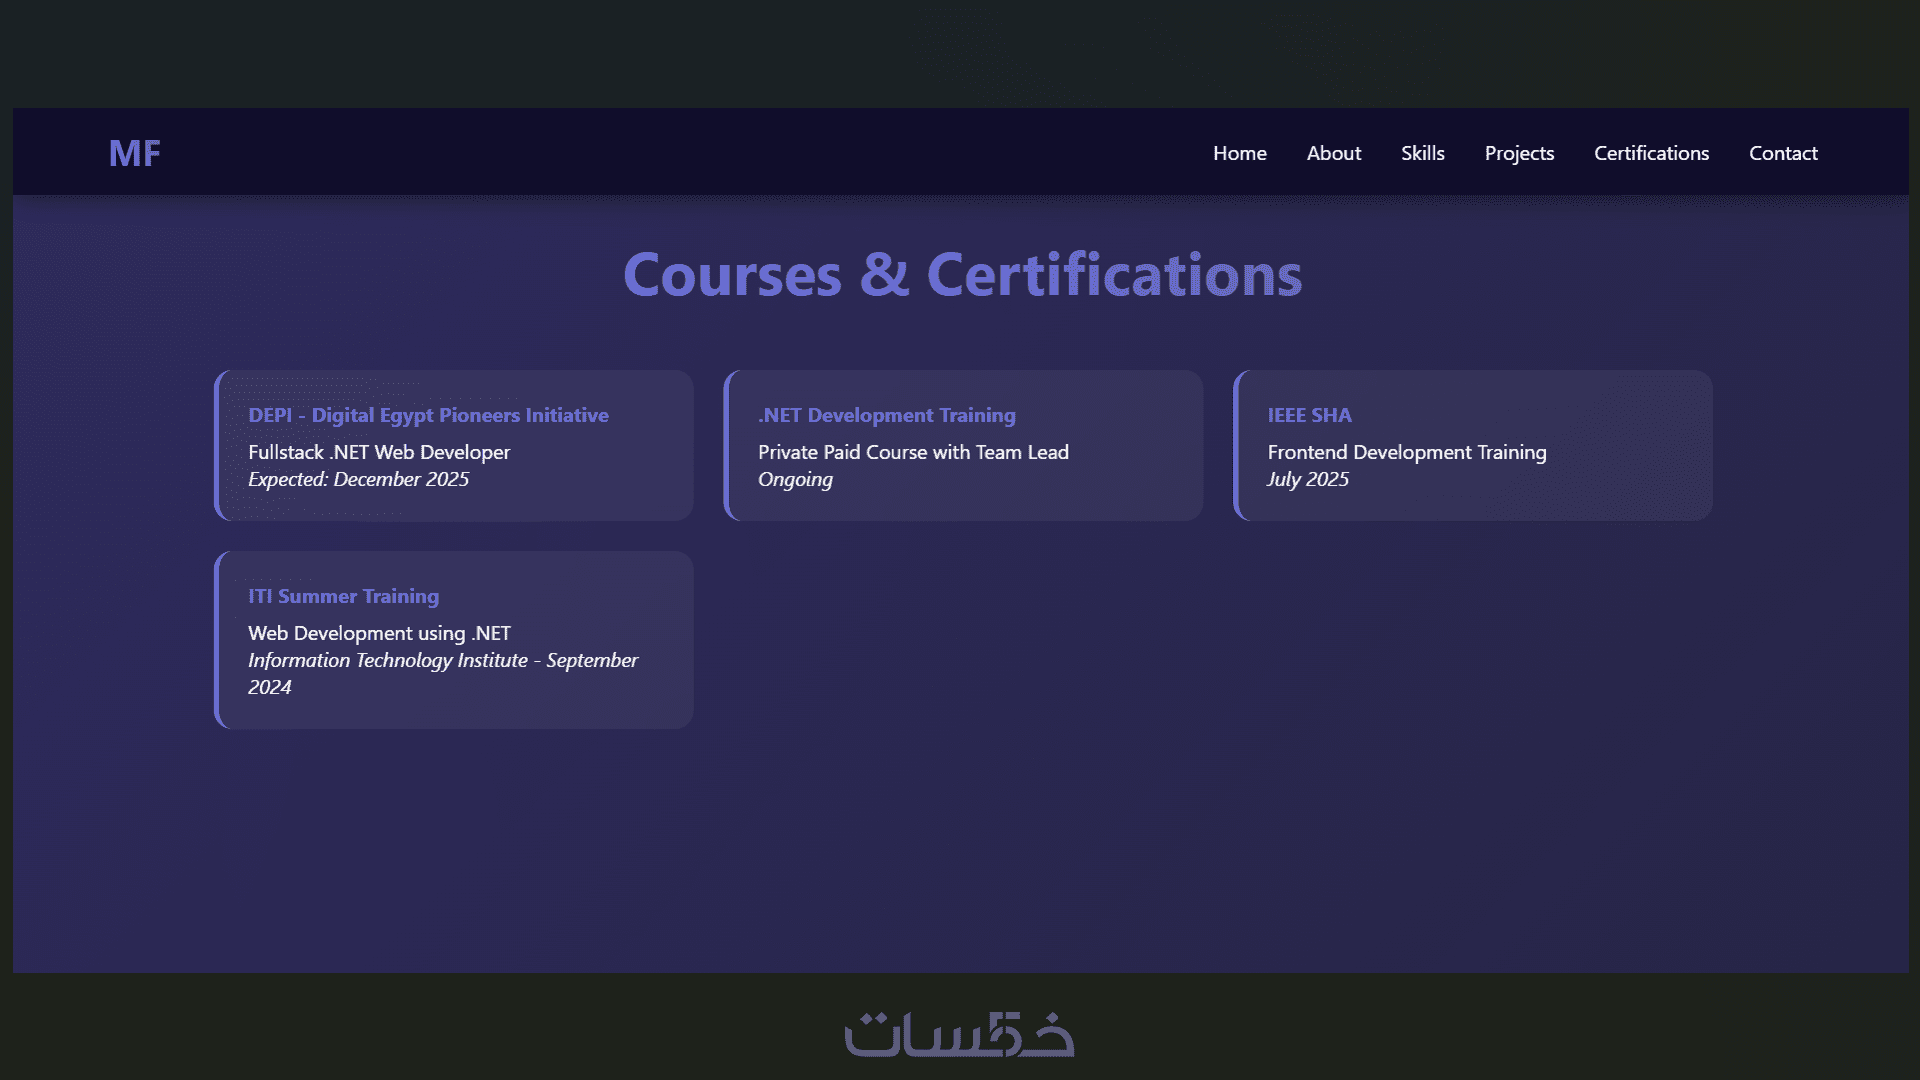The width and height of the screenshot is (1920, 1080).
Task: Click the July 2025 date text
Action: 1307,479
